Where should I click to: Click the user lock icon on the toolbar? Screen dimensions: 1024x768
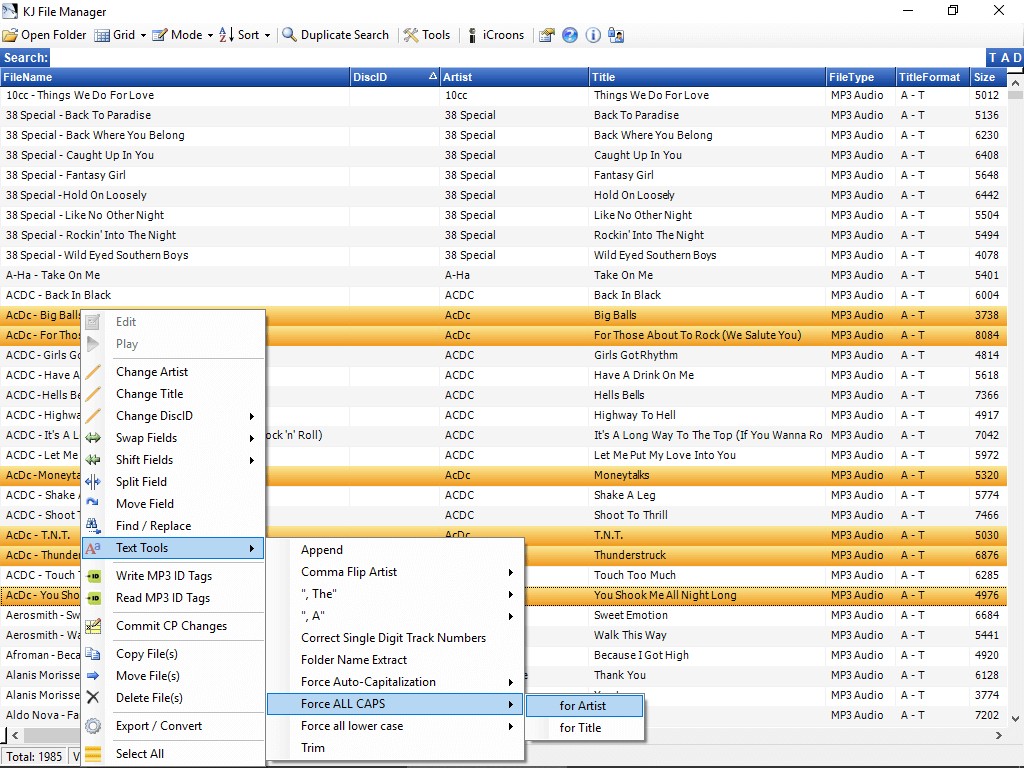pyautogui.click(x=617, y=34)
